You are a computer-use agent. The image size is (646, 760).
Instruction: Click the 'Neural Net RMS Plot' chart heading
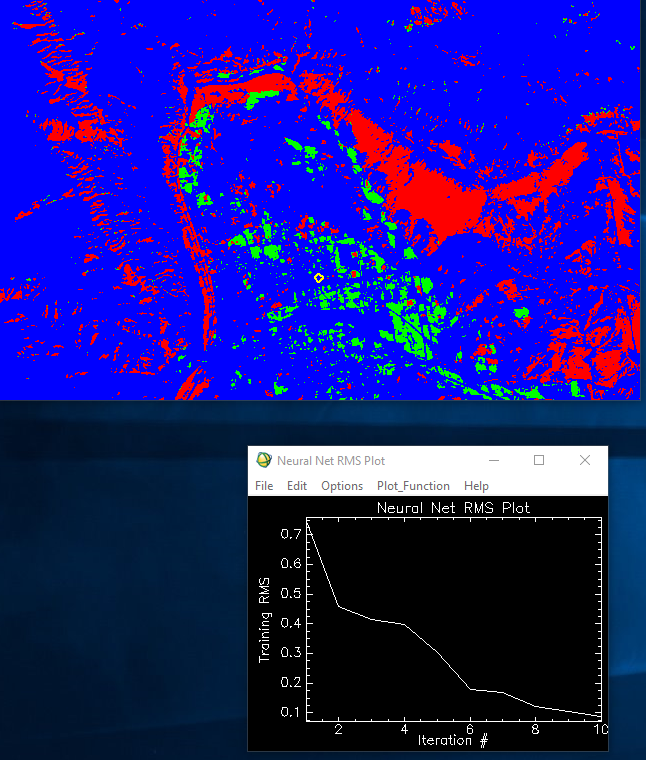click(453, 508)
